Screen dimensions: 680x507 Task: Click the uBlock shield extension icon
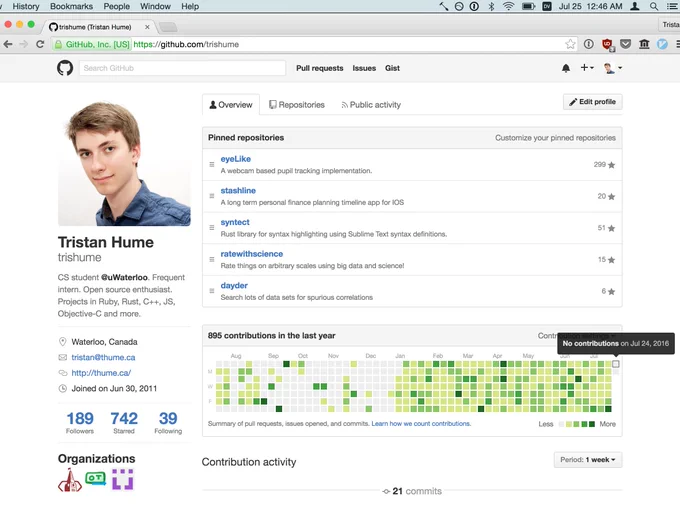click(607, 44)
